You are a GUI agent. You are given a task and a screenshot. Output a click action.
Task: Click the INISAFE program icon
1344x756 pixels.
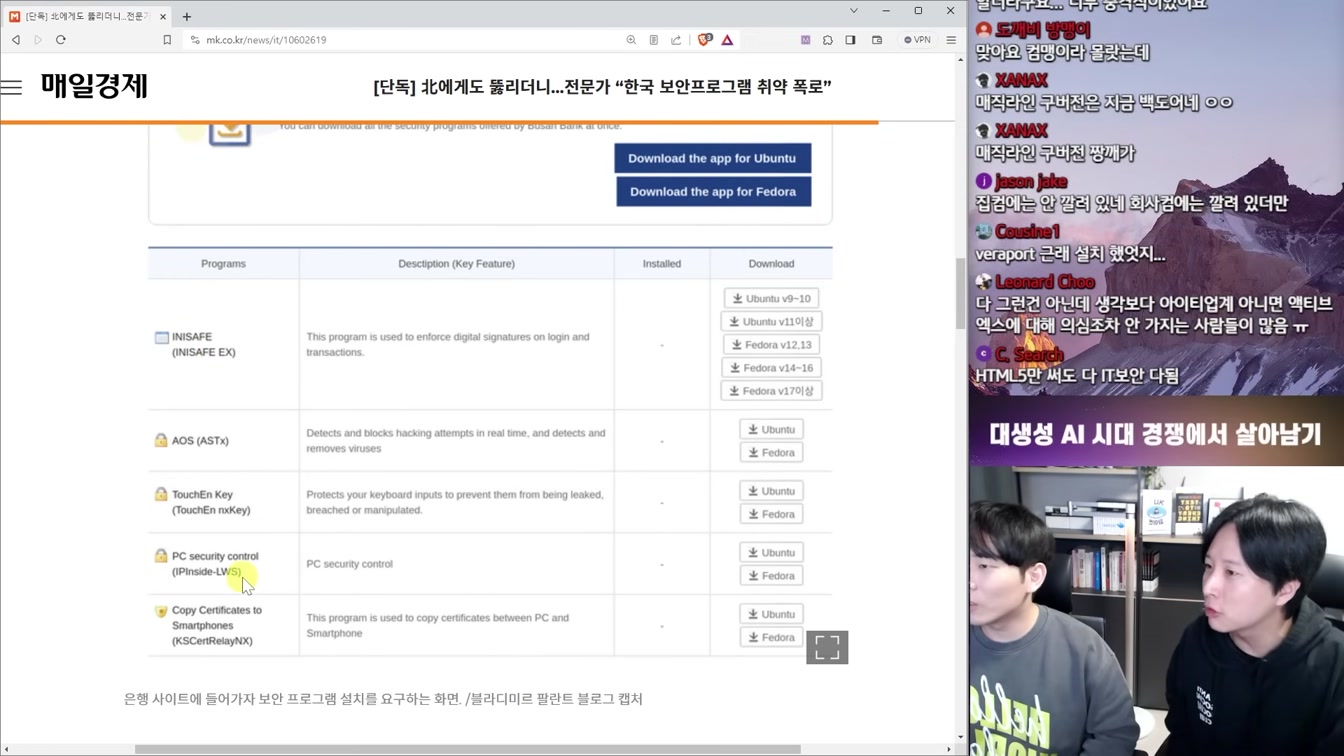click(x=161, y=337)
